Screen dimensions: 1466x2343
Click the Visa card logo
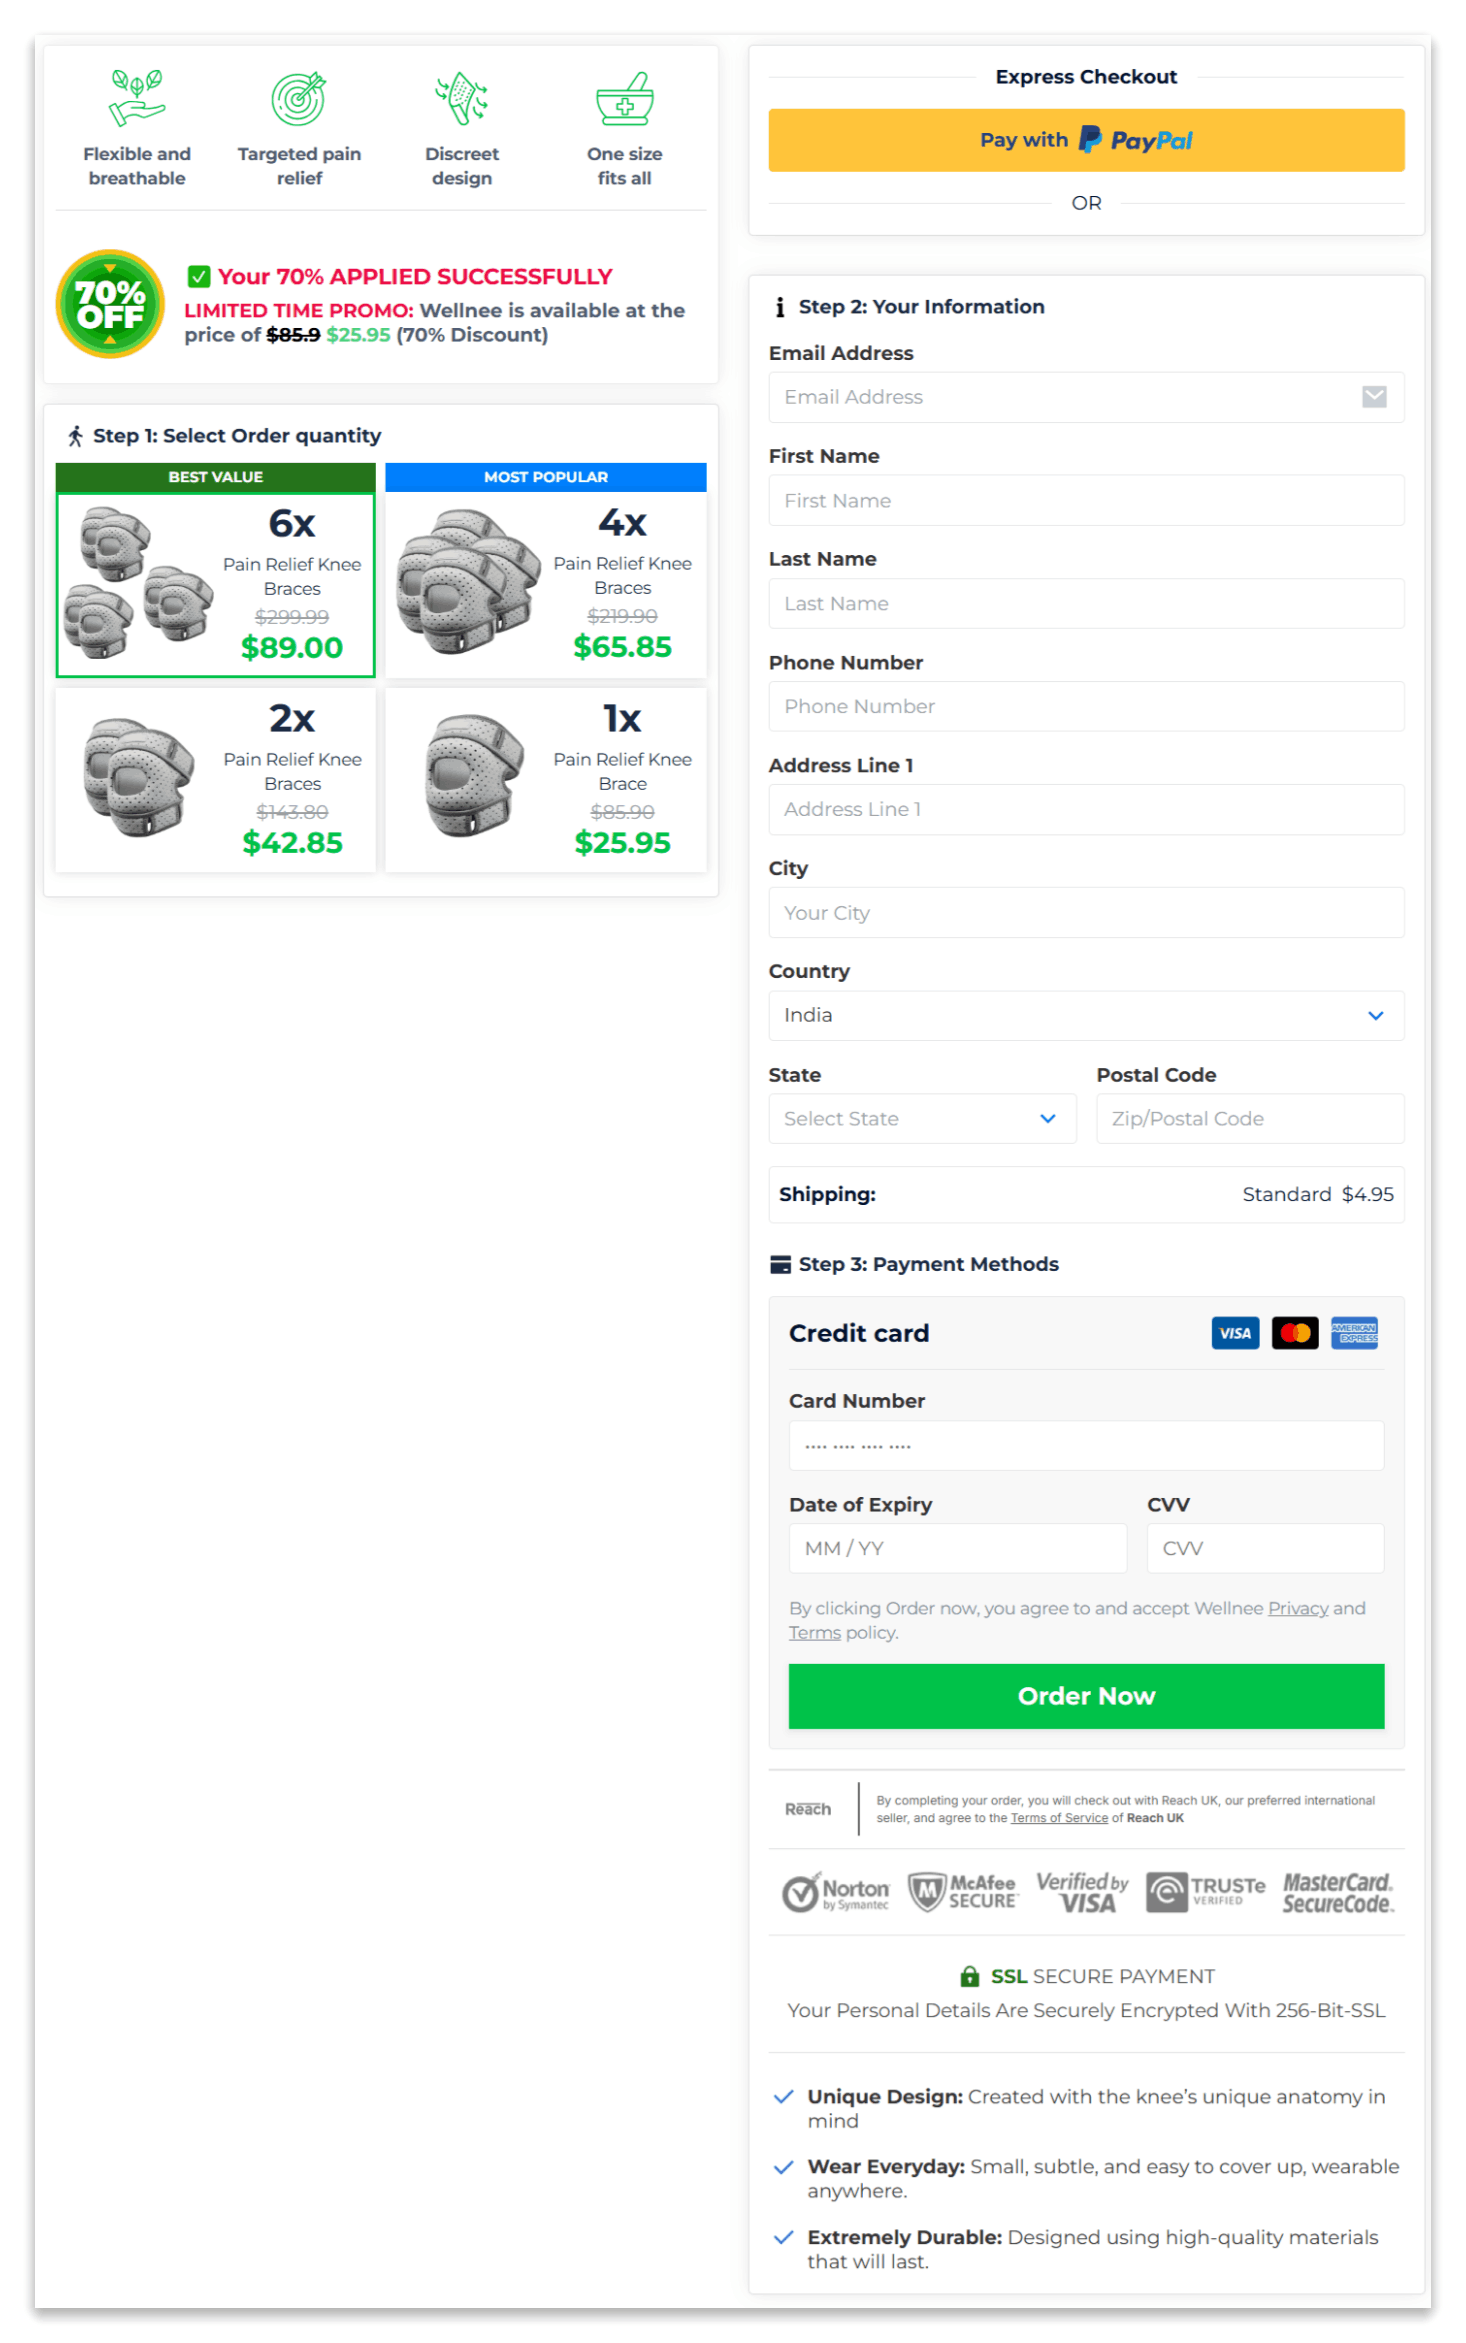click(x=1235, y=1333)
